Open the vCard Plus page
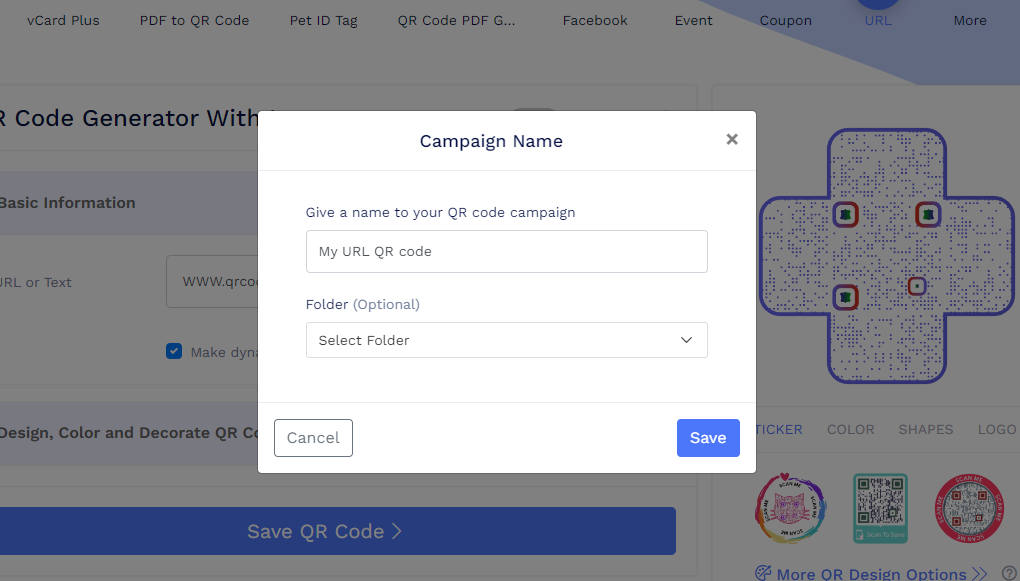 63,20
